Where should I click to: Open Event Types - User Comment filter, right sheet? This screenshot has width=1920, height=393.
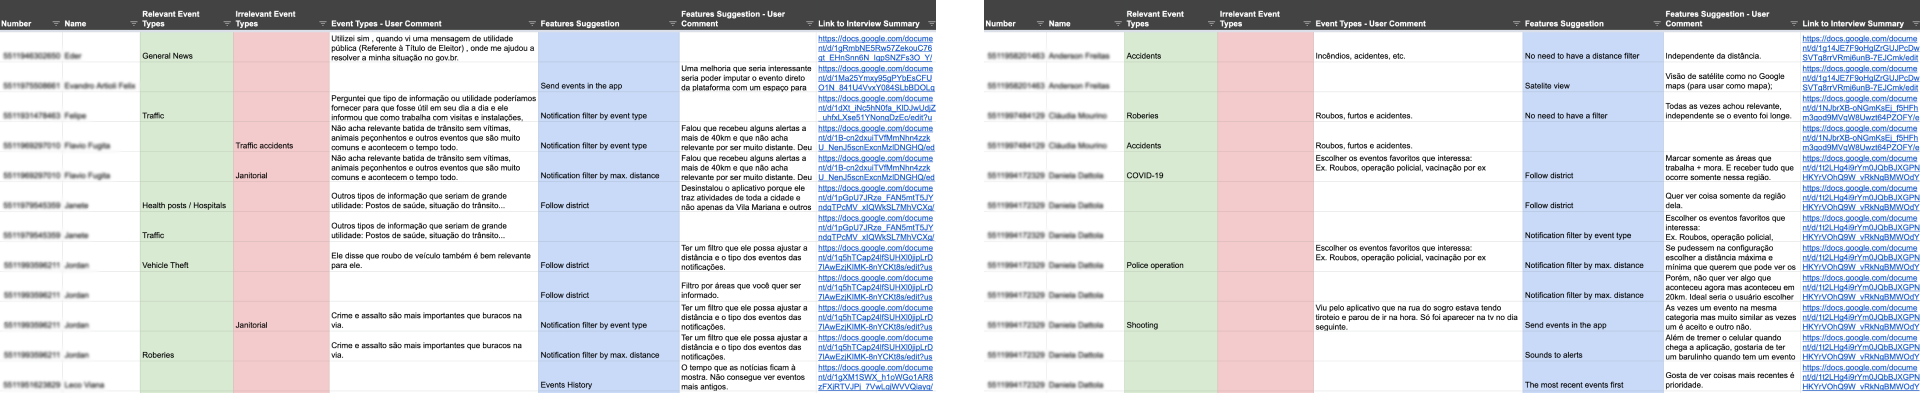click(1516, 23)
